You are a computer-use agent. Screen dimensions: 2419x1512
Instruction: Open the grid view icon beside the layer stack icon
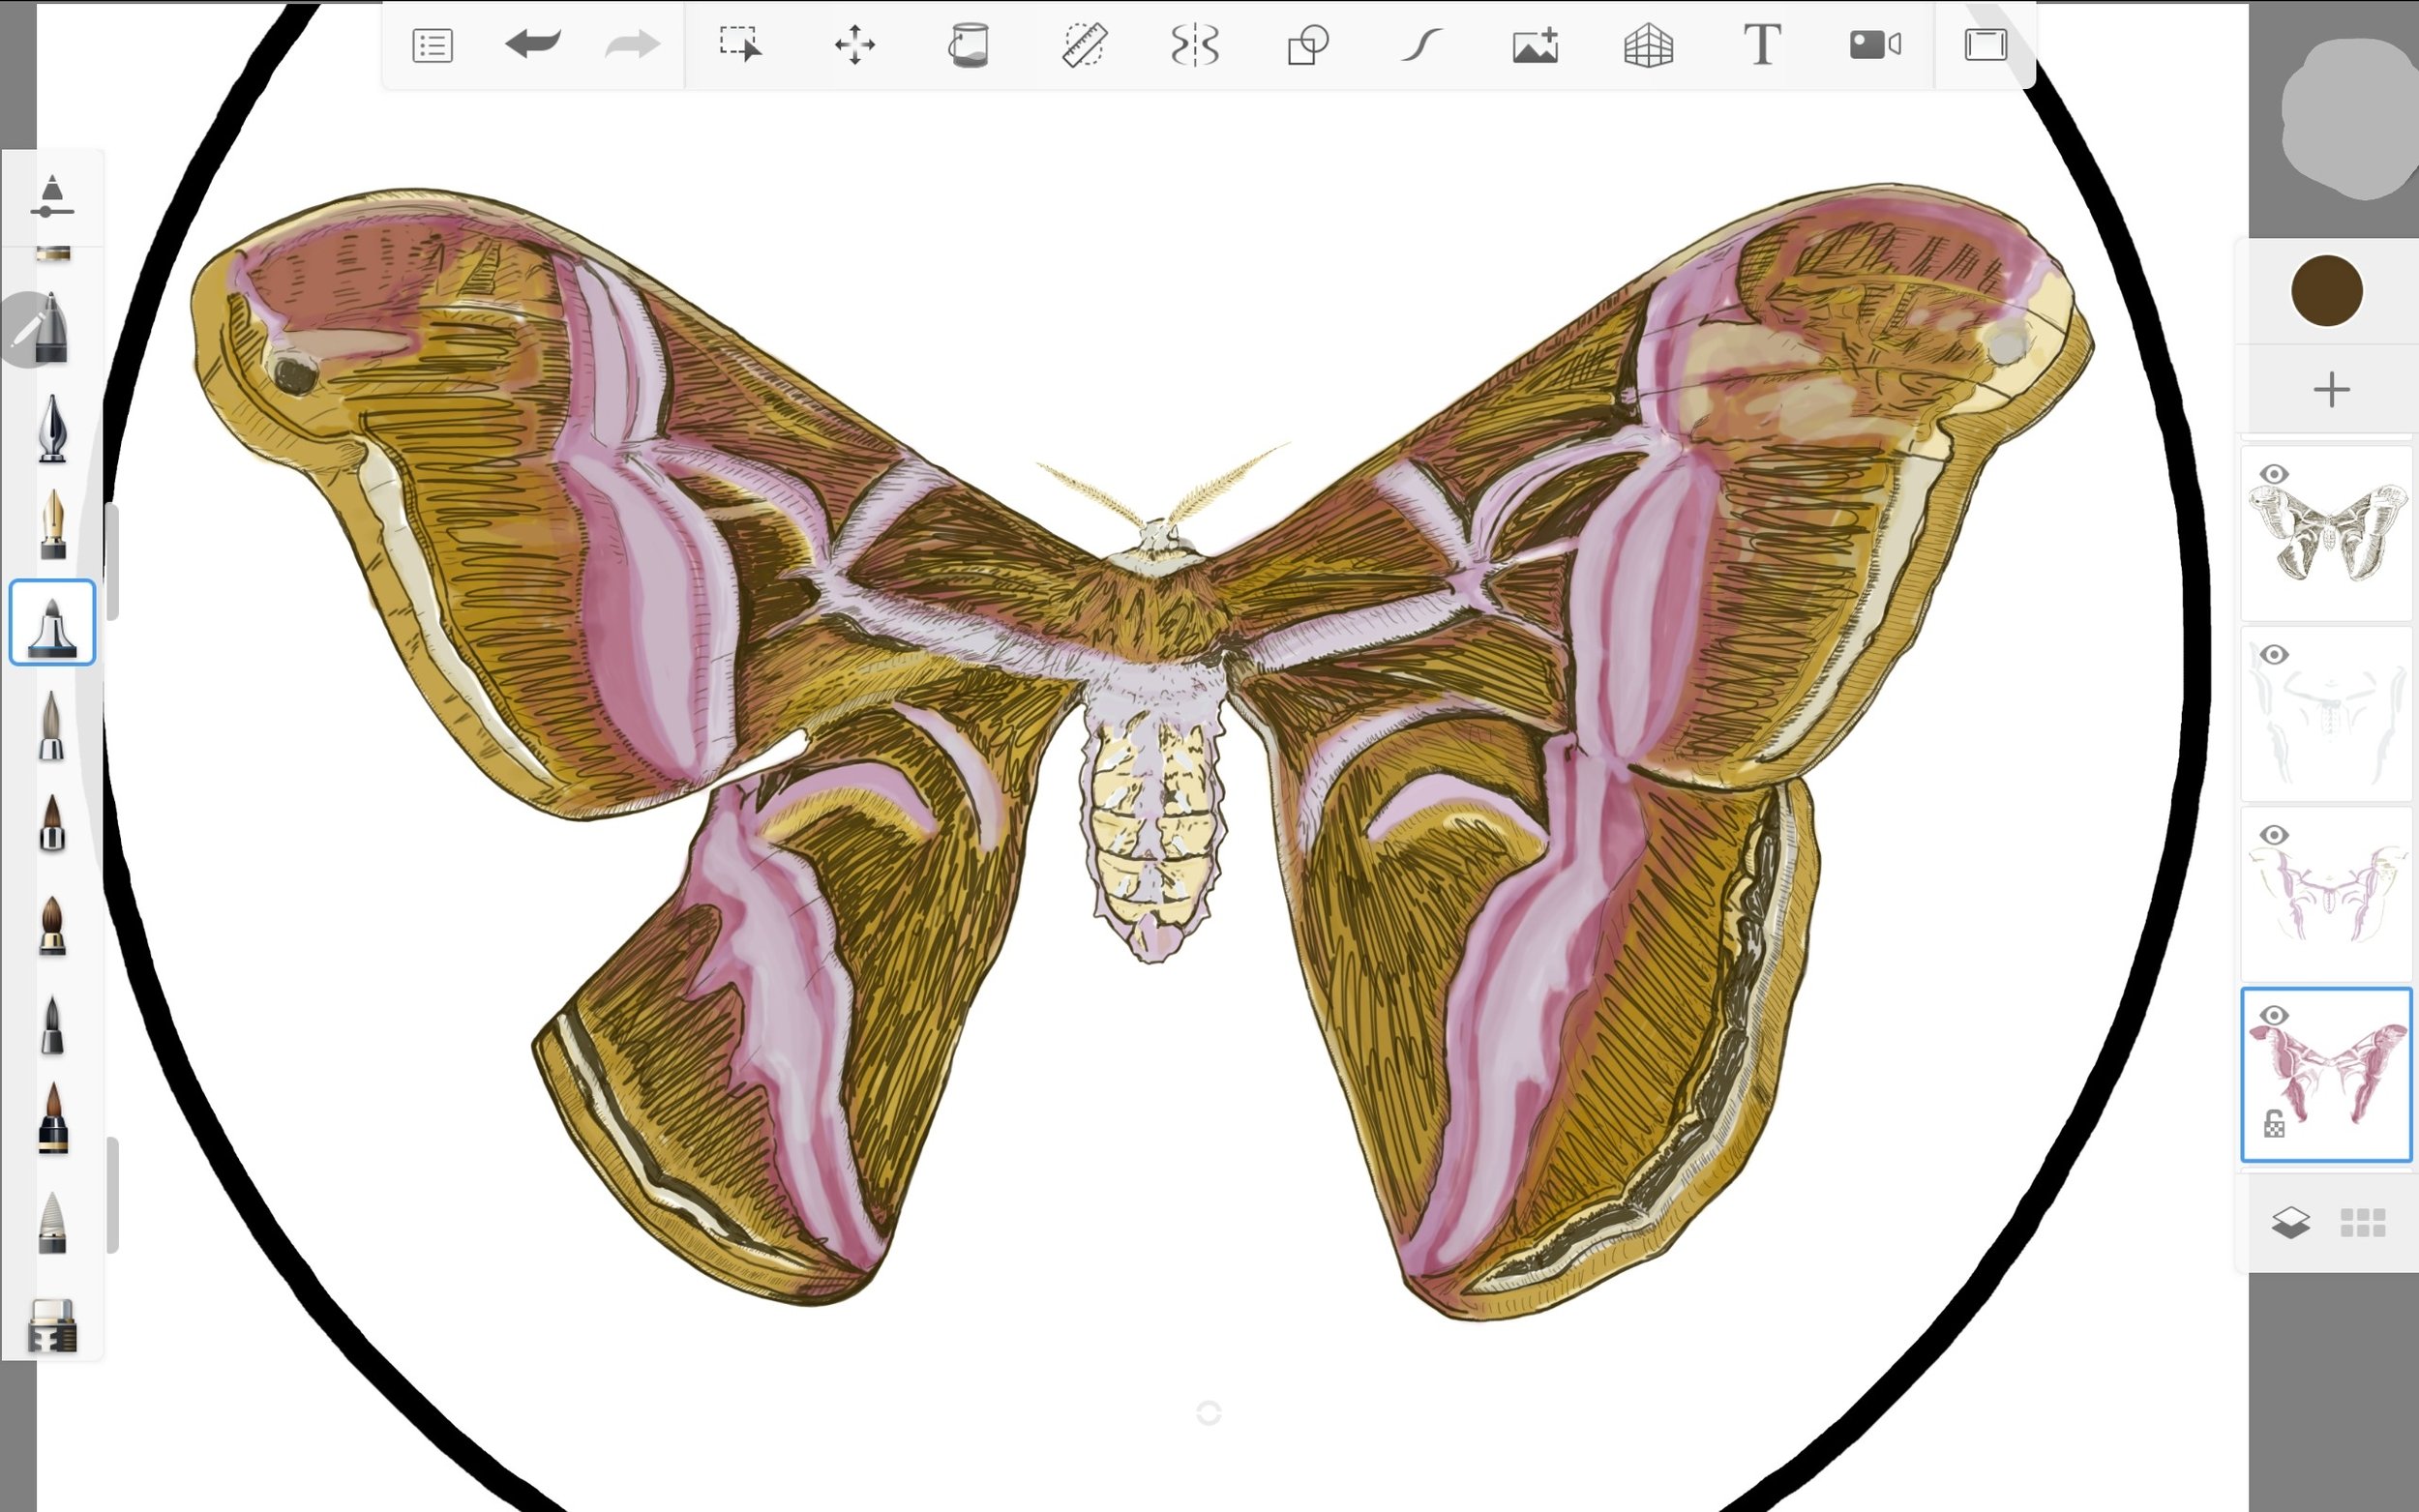2363,1222
